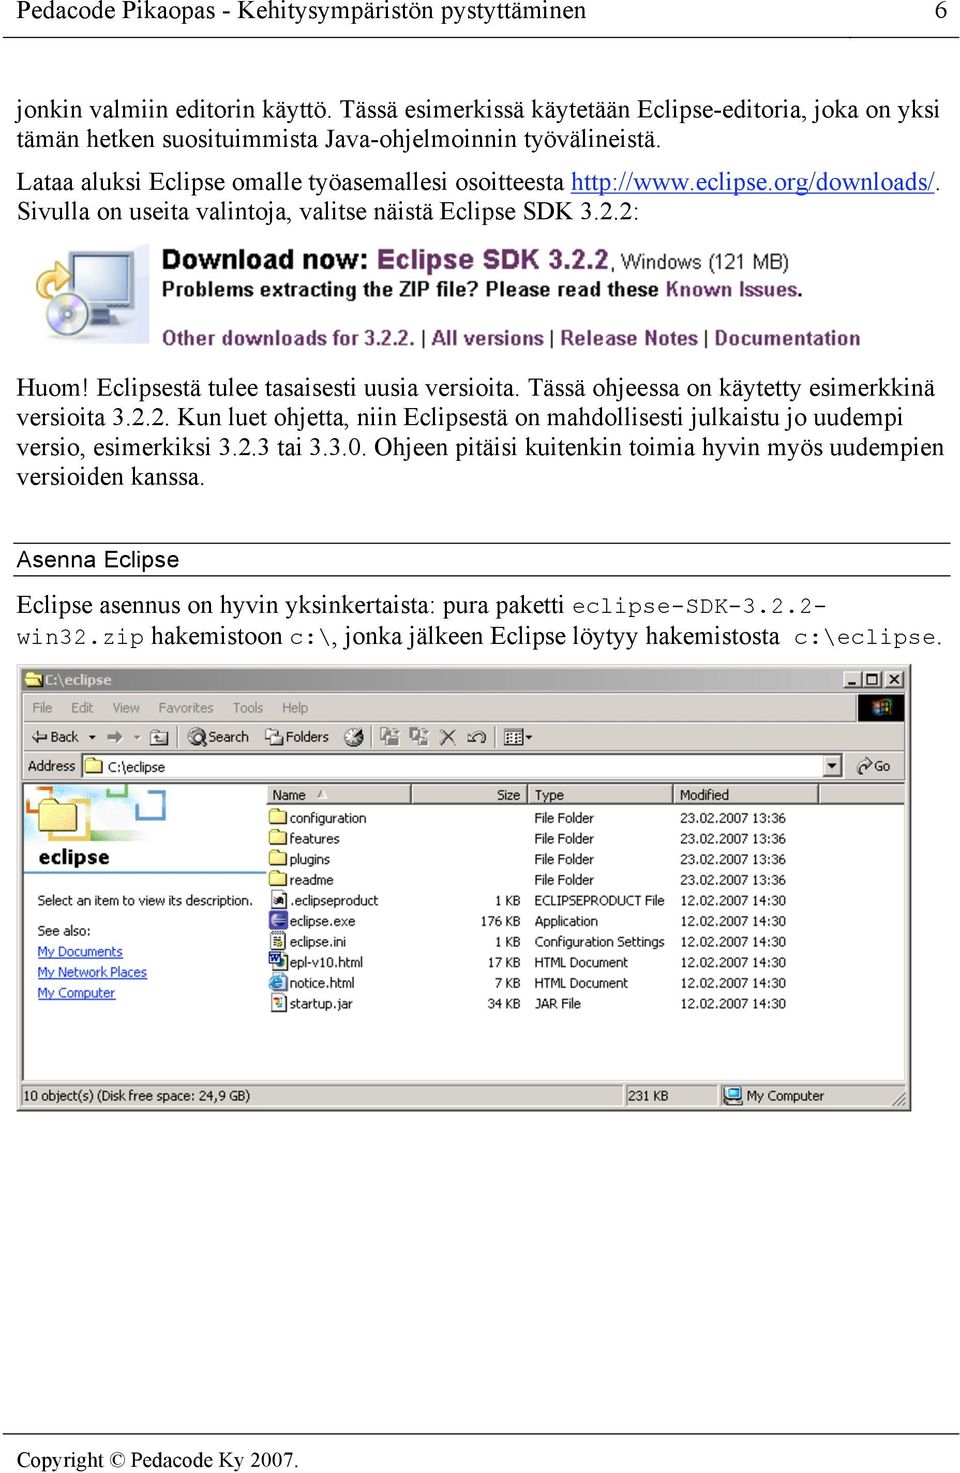Sort files by Type column header
Image resolution: width=960 pixels, height=1473 pixels.
coord(599,795)
